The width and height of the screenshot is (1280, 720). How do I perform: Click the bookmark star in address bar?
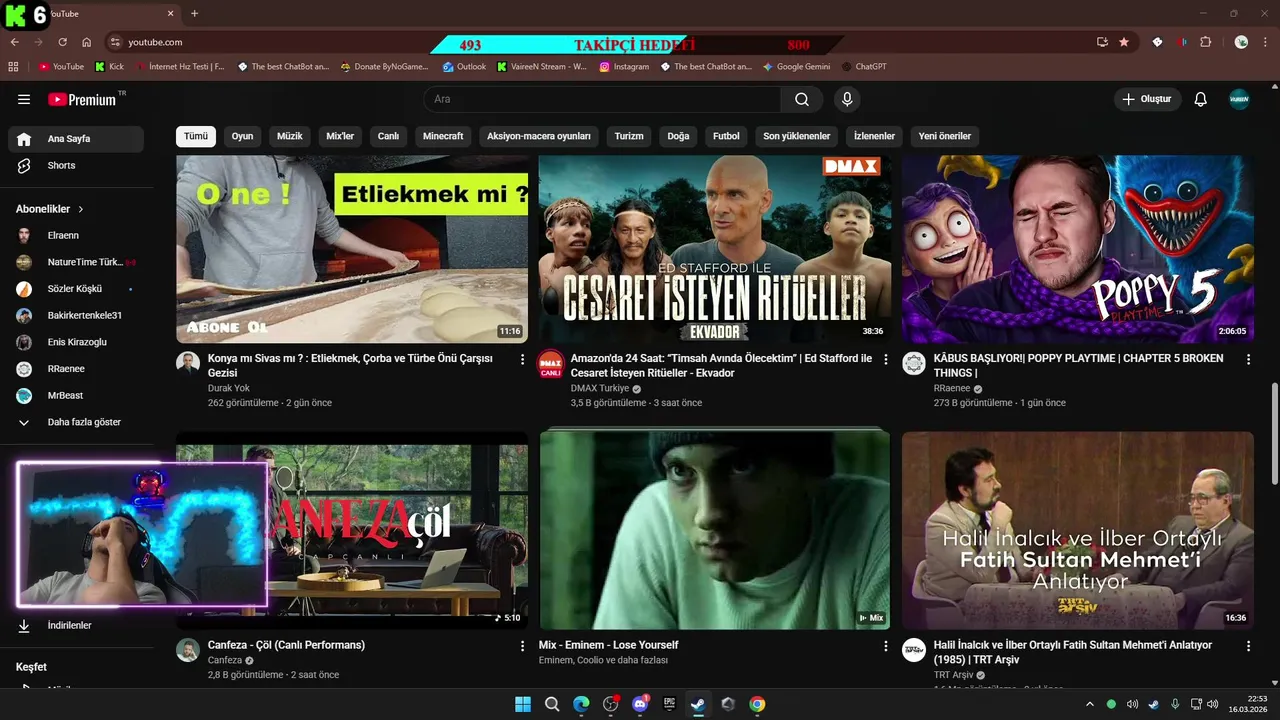click(1124, 42)
